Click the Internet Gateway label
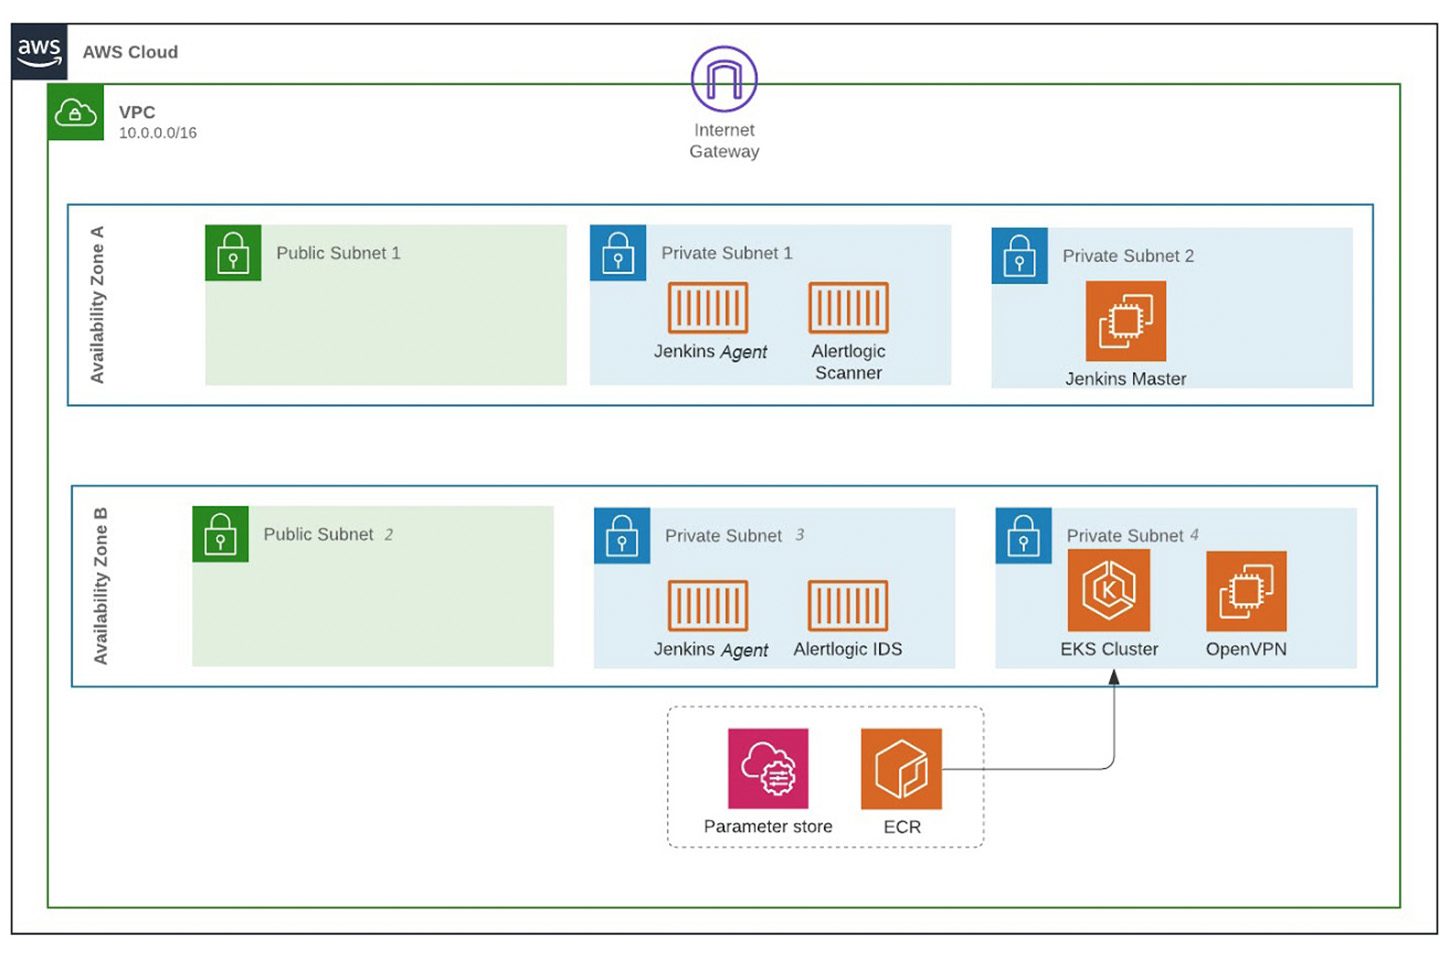This screenshot has width=1450, height=957. [x=724, y=141]
